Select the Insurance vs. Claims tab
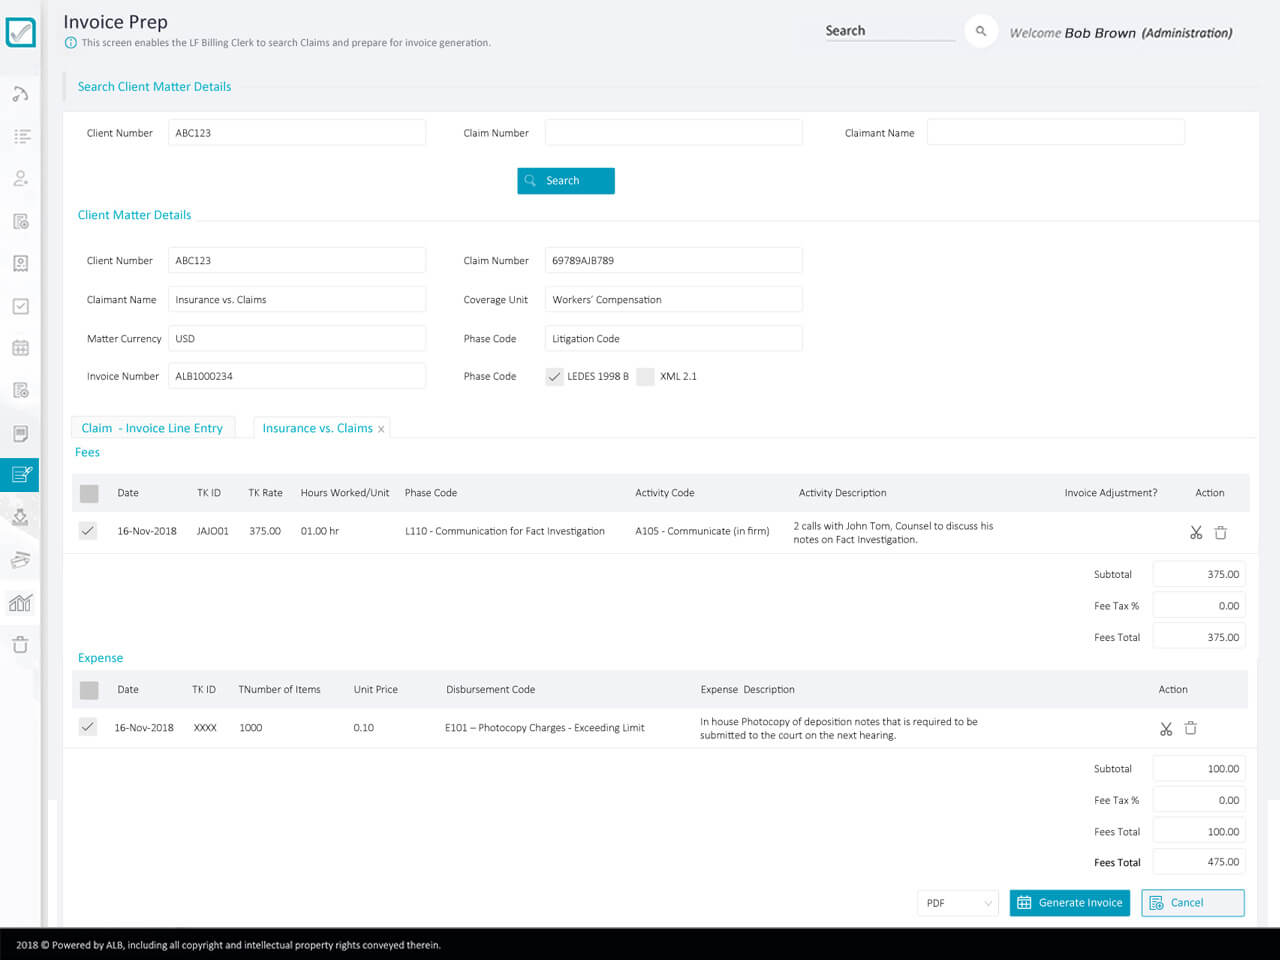This screenshot has width=1280, height=960. coord(315,427)
